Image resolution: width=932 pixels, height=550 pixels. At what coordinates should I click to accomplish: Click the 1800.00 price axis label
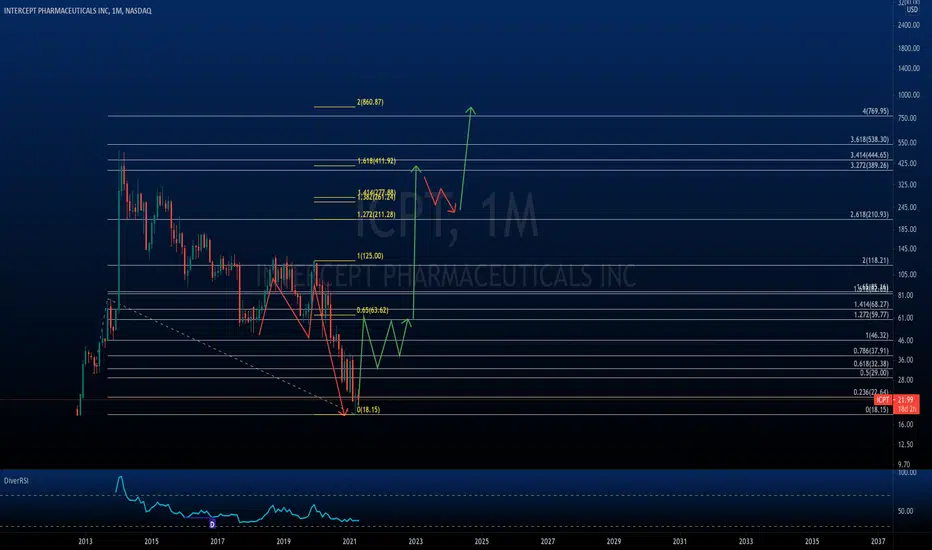(x=909, y=49)
